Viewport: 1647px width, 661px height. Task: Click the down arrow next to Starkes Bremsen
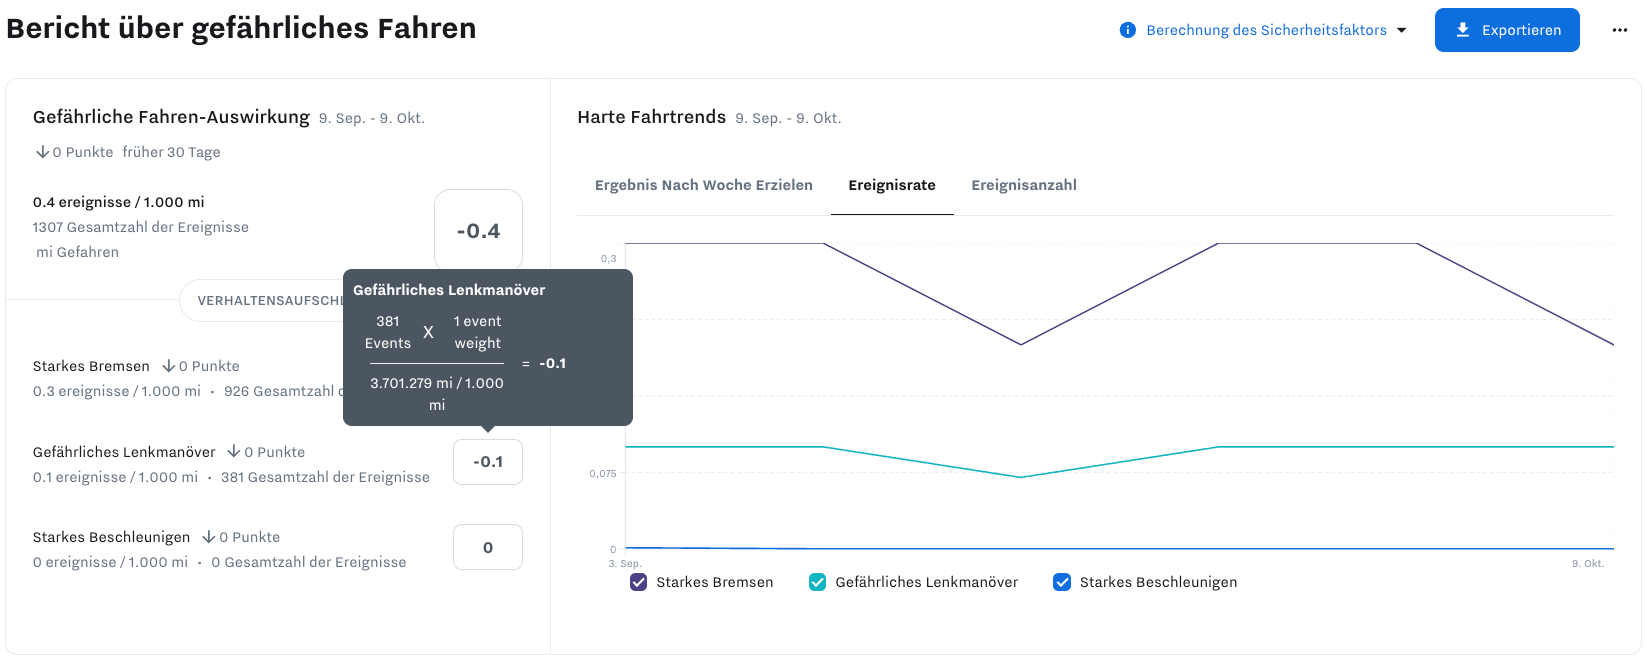click(x=169, y=366)
